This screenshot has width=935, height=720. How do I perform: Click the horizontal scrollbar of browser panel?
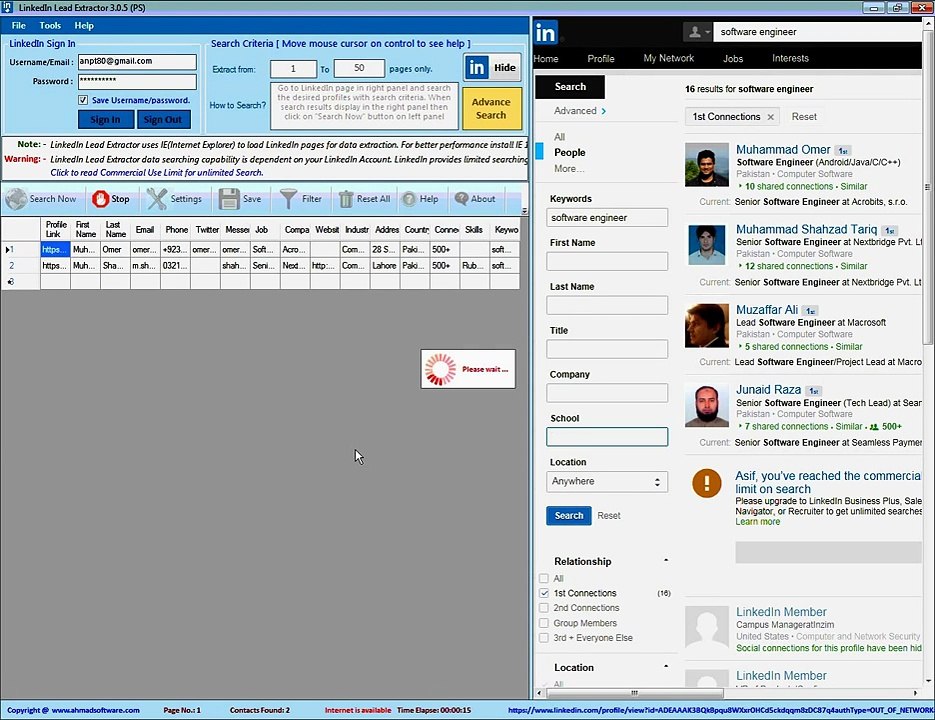pyautogui.click(x=633, y=693)
